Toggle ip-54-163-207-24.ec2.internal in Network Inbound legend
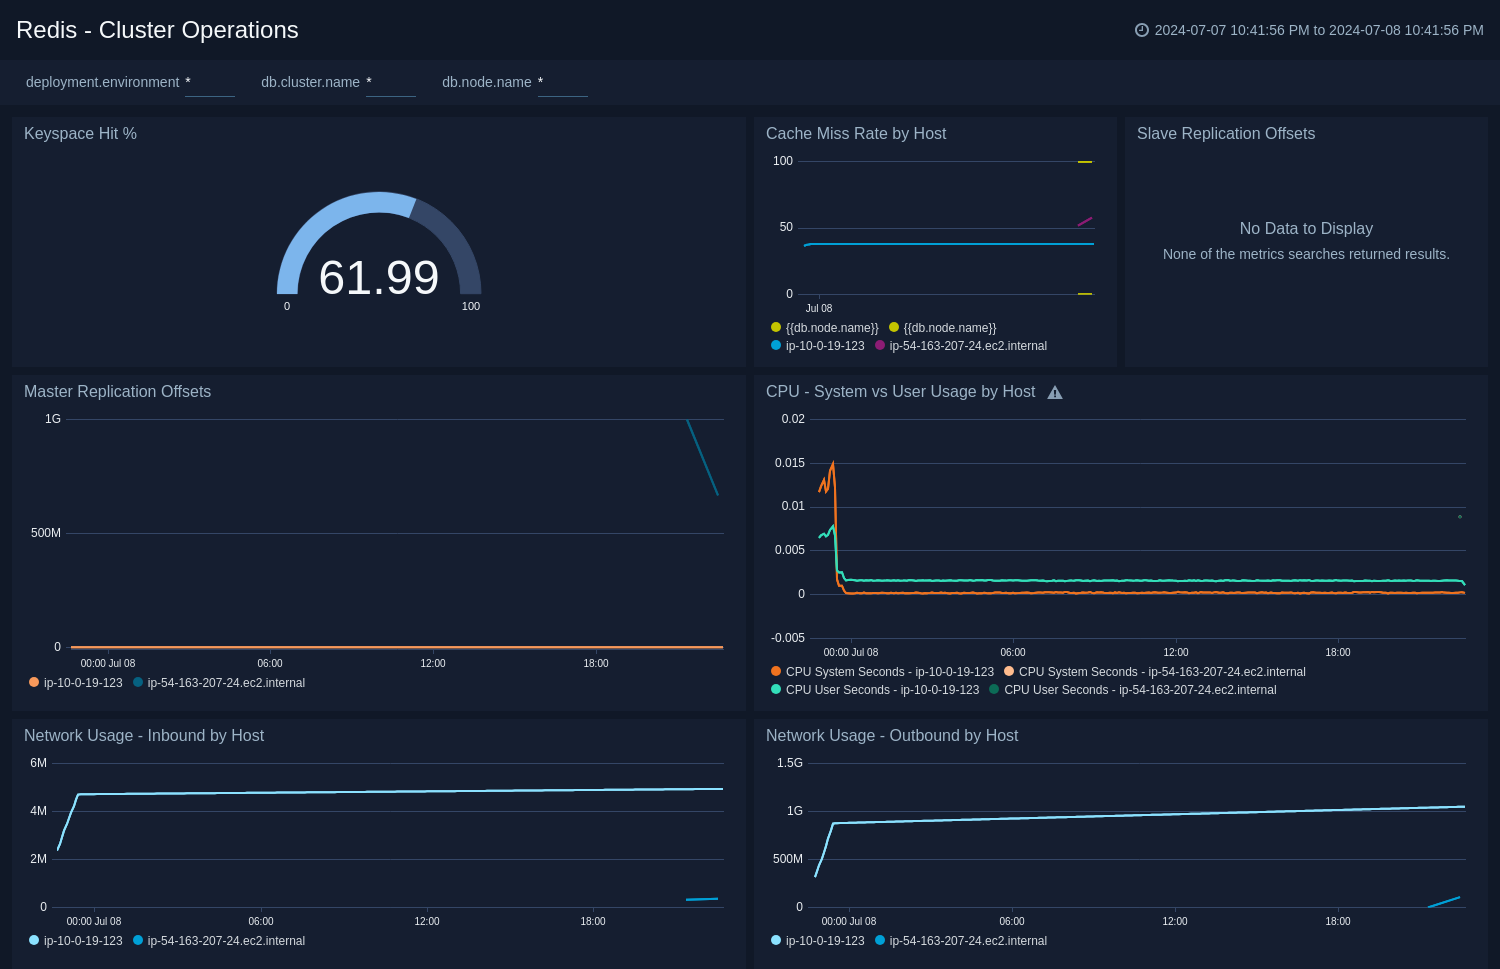The width and height of the screenshot is (1500, 969). coord(219,941)
